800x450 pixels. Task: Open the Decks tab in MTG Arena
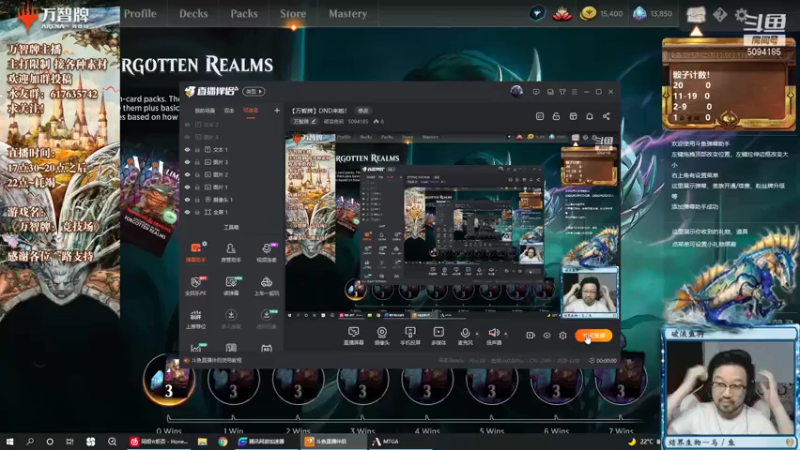(193, 14)
